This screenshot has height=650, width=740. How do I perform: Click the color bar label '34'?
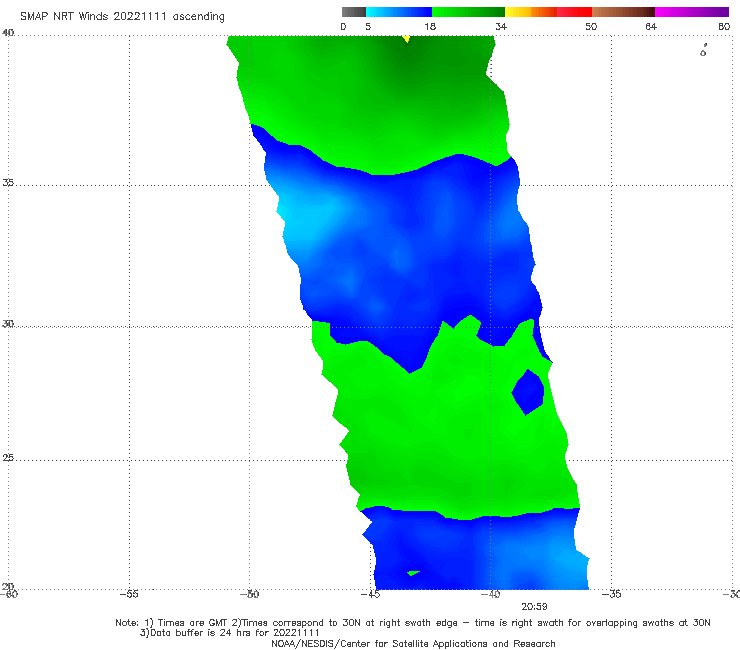(501, 27)
